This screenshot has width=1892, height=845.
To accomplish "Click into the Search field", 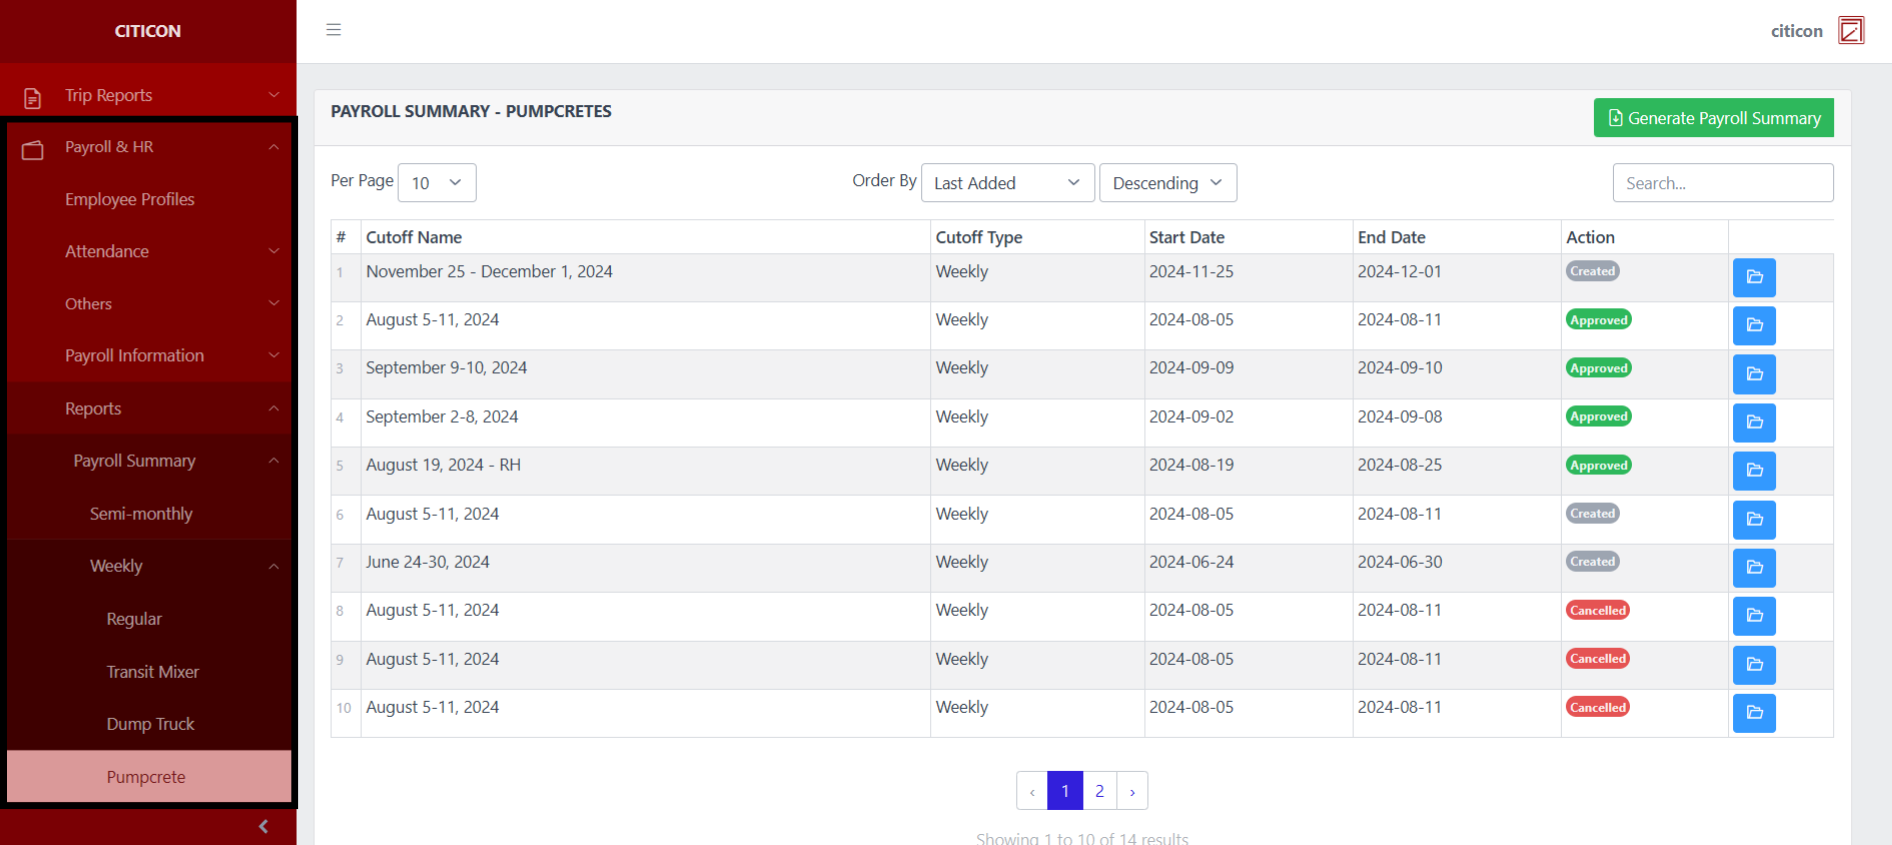I will 1722,183.
